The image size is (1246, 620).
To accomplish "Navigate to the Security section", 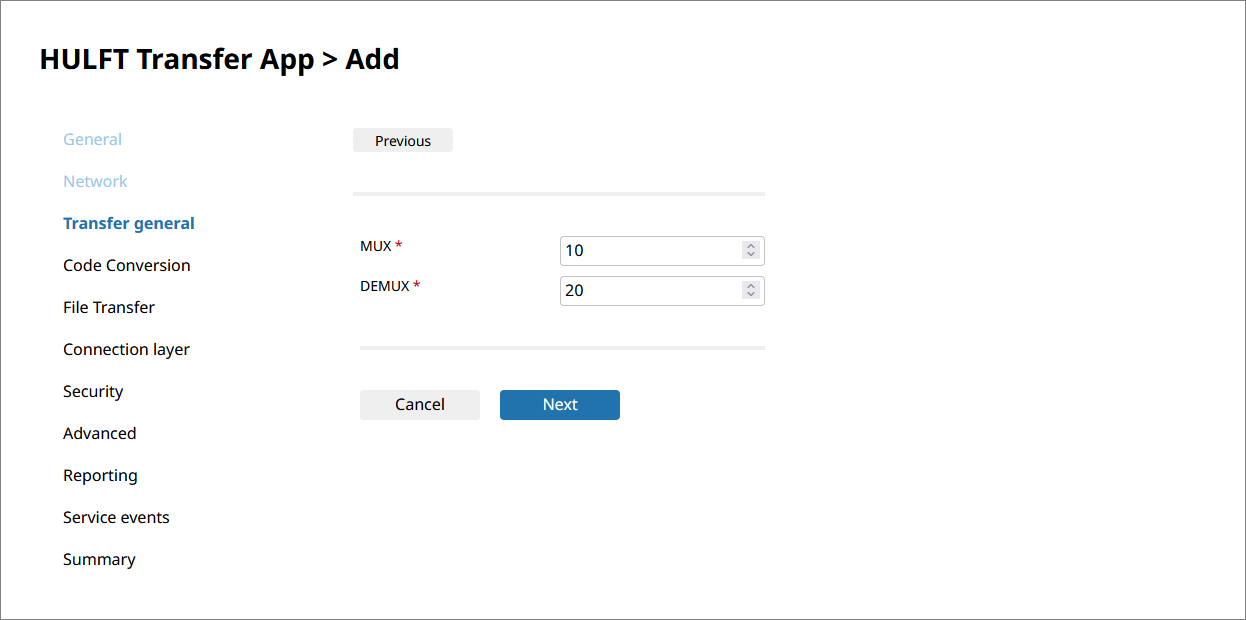I will click(93, 392).
